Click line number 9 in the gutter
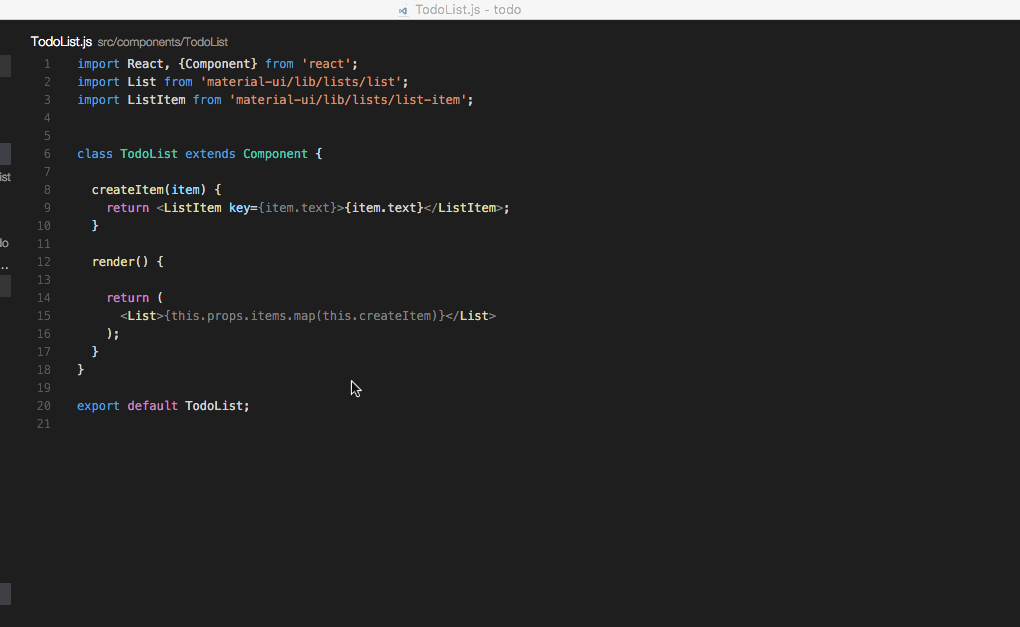 point(46,207)
